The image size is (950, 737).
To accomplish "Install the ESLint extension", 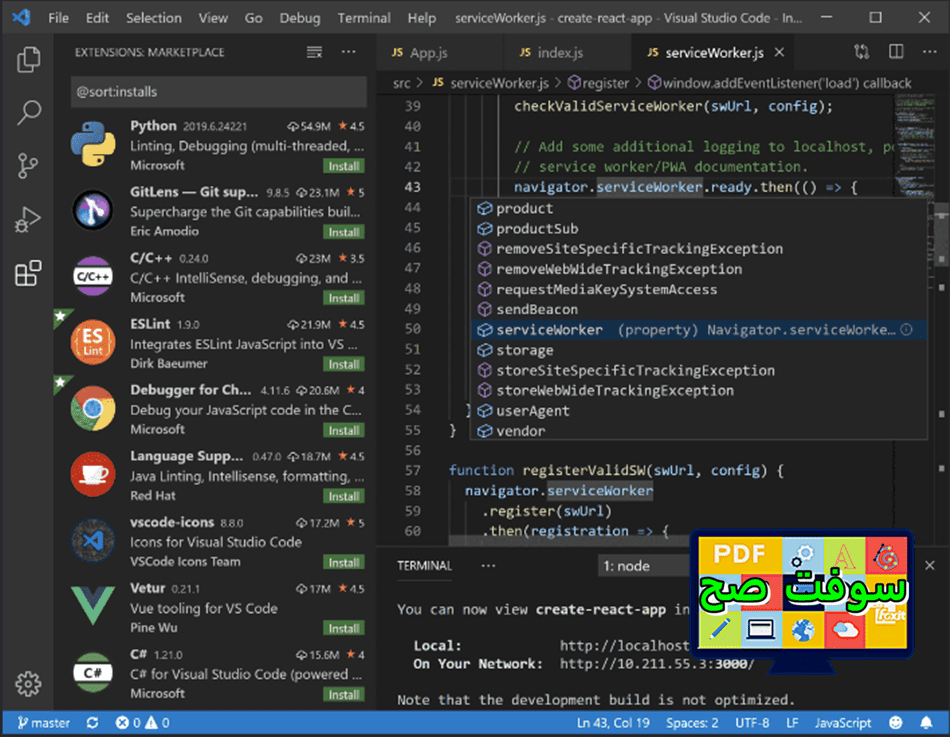I will (x=343, y=363).
